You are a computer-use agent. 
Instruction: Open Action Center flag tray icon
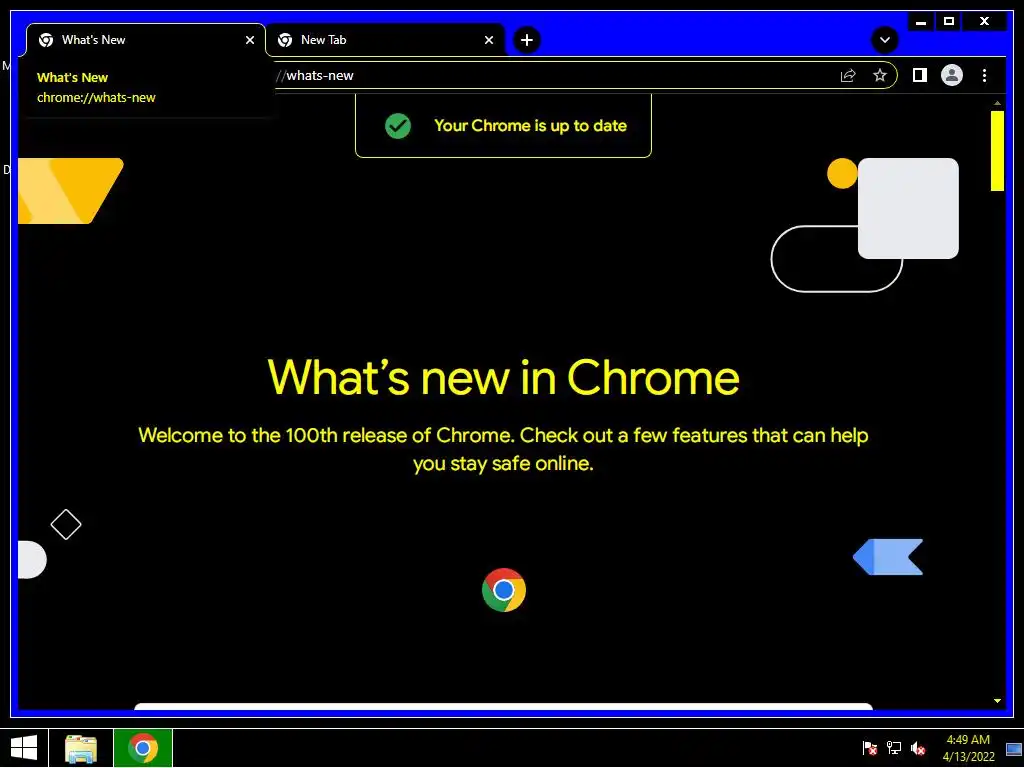coord(869,748)
